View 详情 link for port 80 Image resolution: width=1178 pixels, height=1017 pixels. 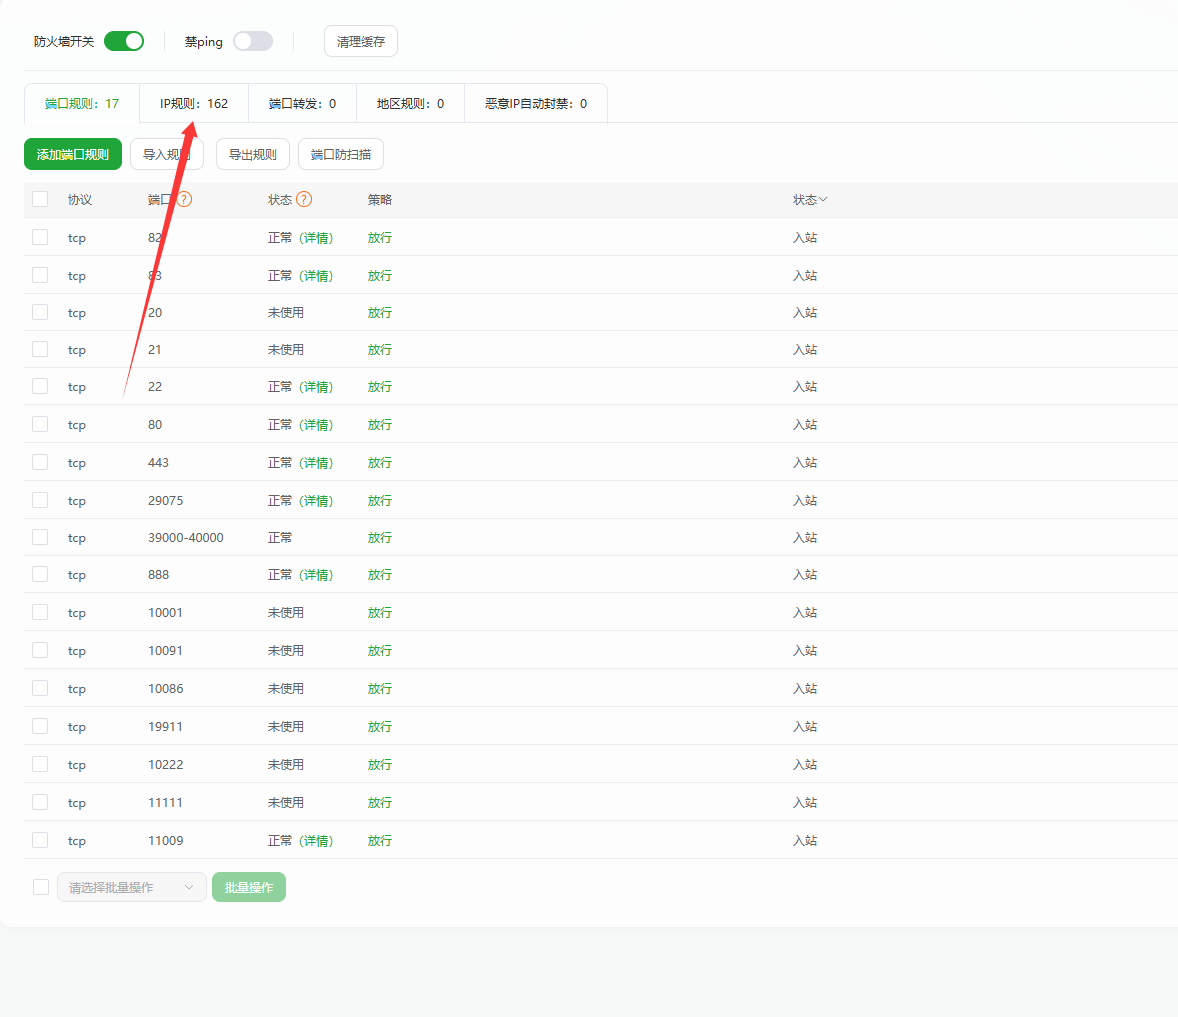point(316,425)
